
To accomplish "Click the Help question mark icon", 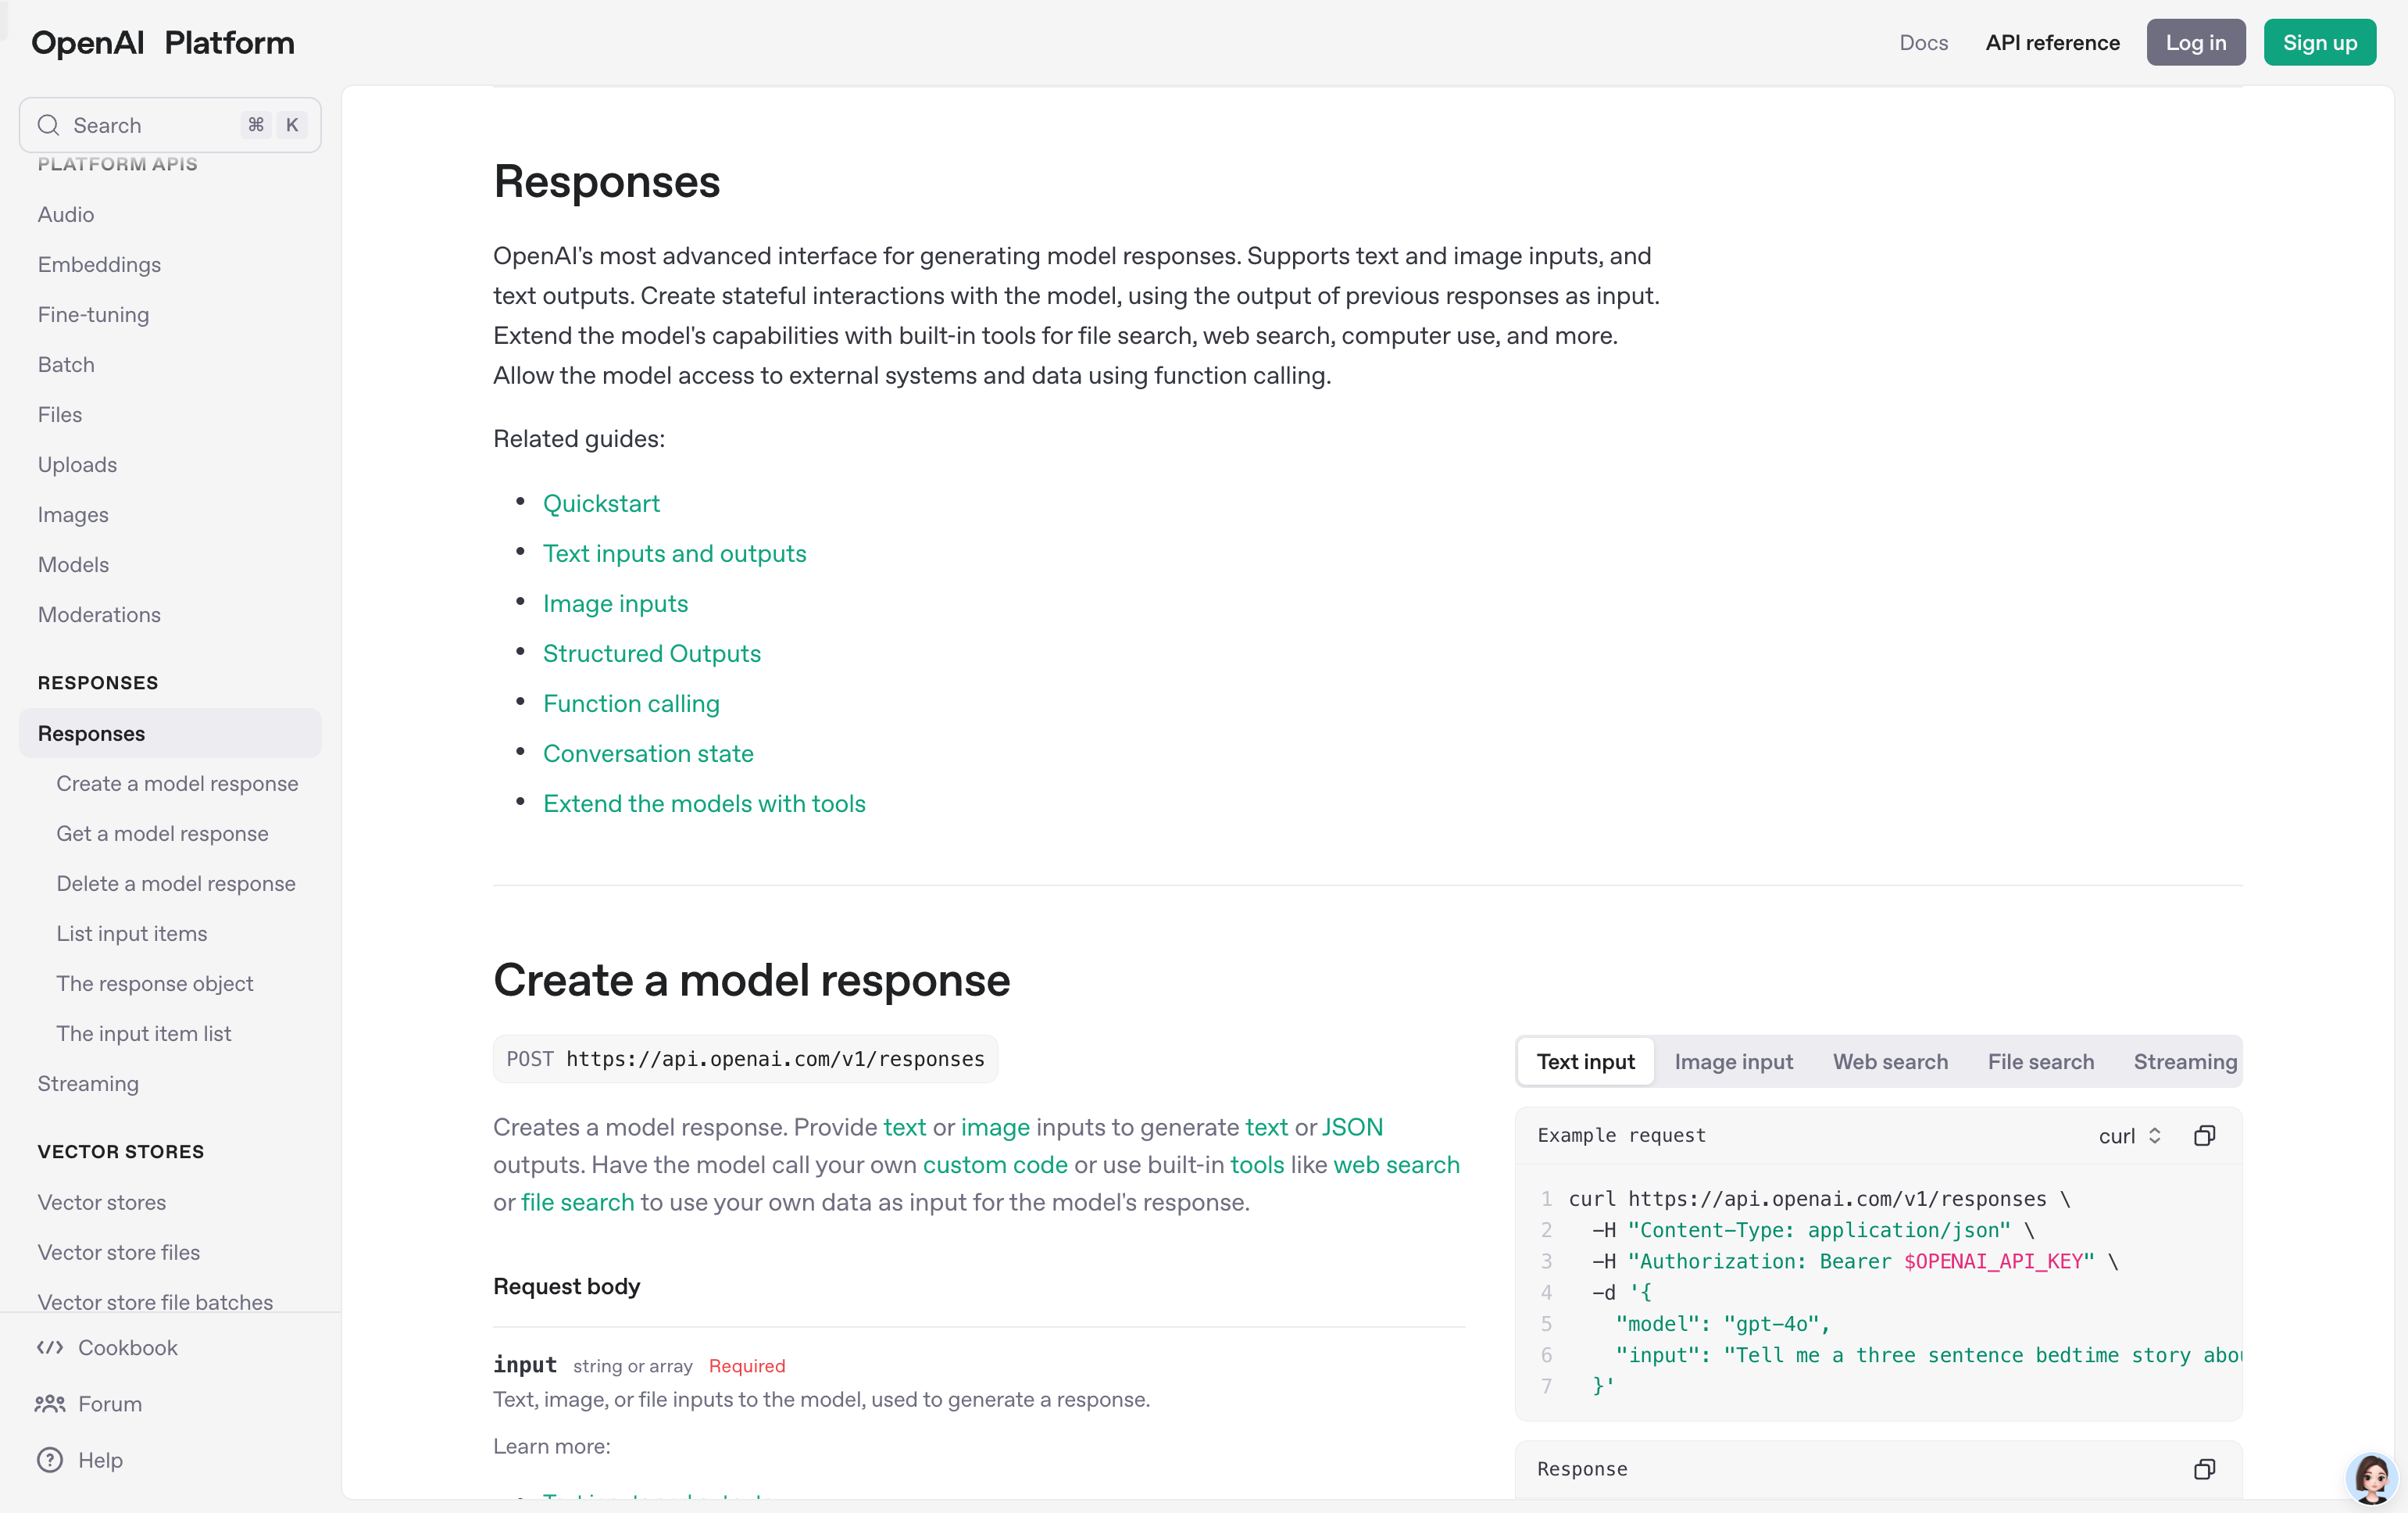I will tap(50, 1459).
